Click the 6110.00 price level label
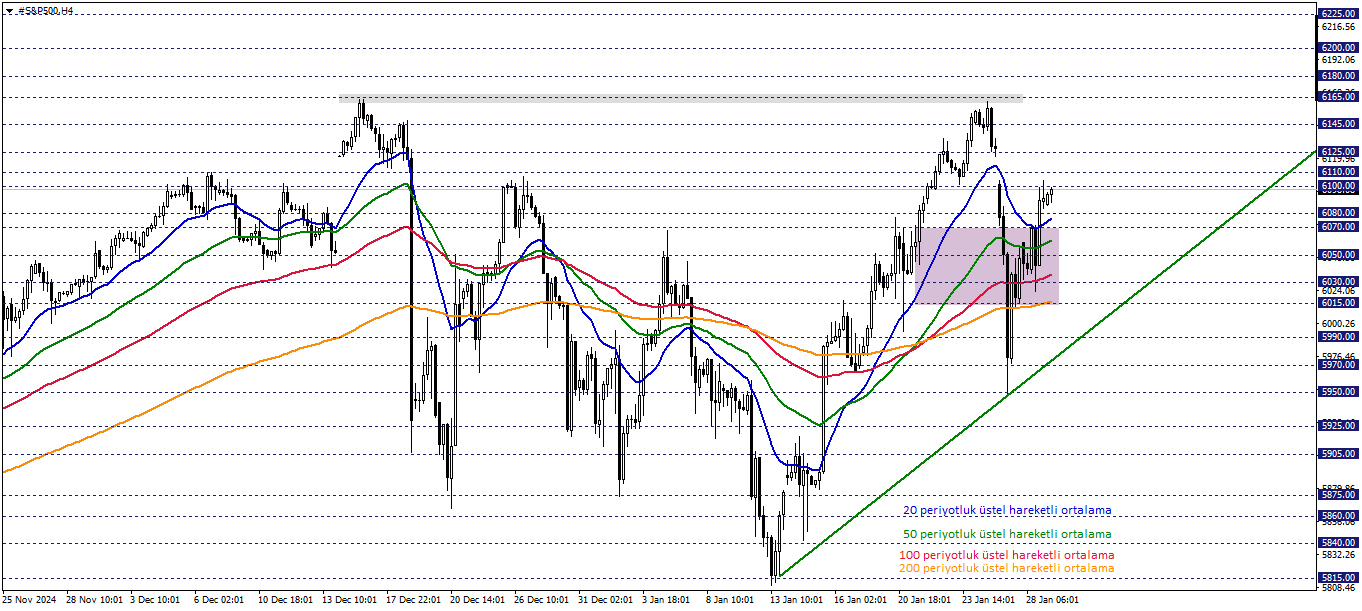1362x611 pixels. (1338, 172)
